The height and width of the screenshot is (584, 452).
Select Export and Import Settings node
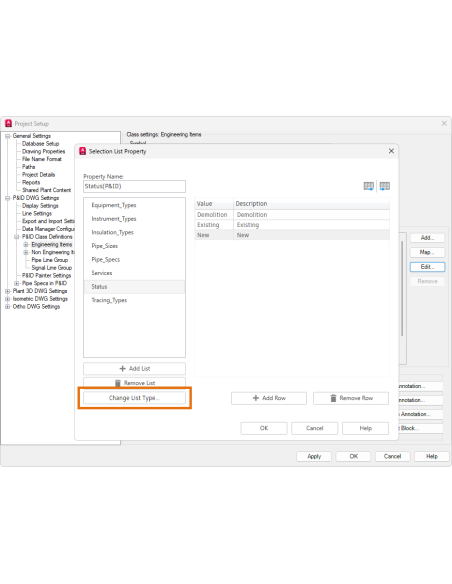(48, 221)
